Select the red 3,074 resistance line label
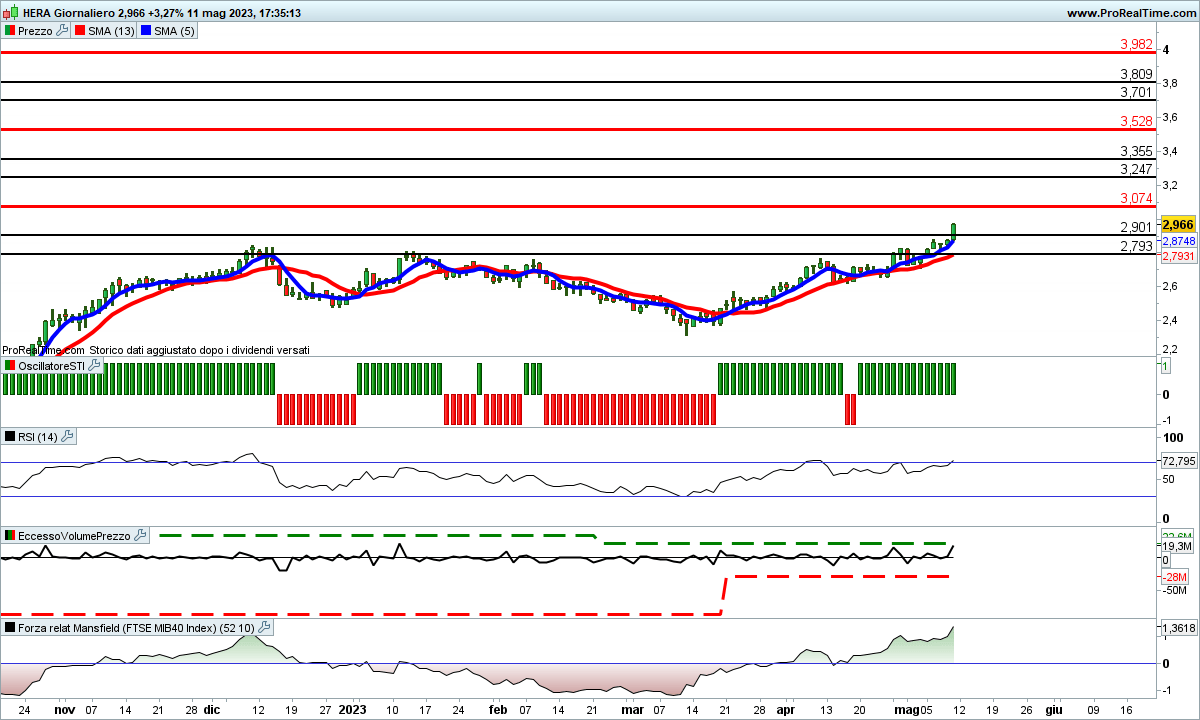The image size is (1200, 720). click(x=1136, y=199)
